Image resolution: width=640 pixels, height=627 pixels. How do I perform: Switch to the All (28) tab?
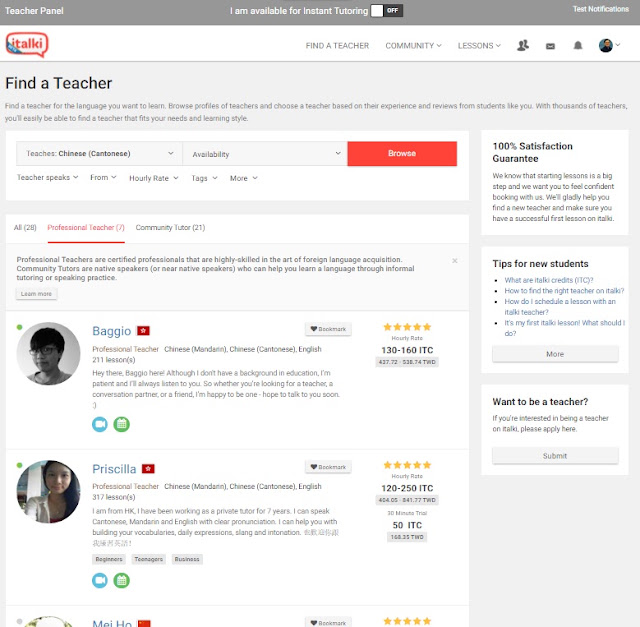[x=25, y=227]
